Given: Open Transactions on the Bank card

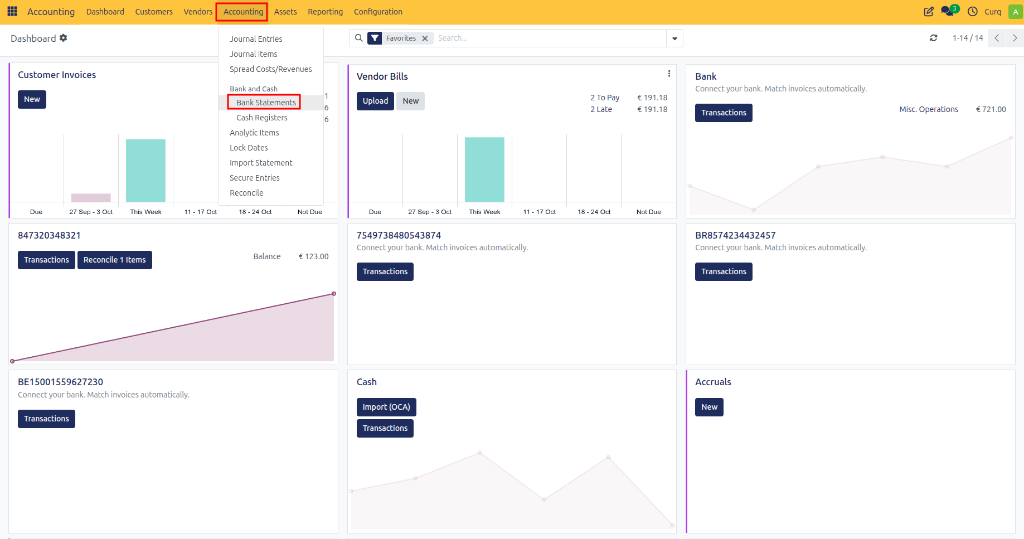Looking at the screenshot, I should 724,113.
